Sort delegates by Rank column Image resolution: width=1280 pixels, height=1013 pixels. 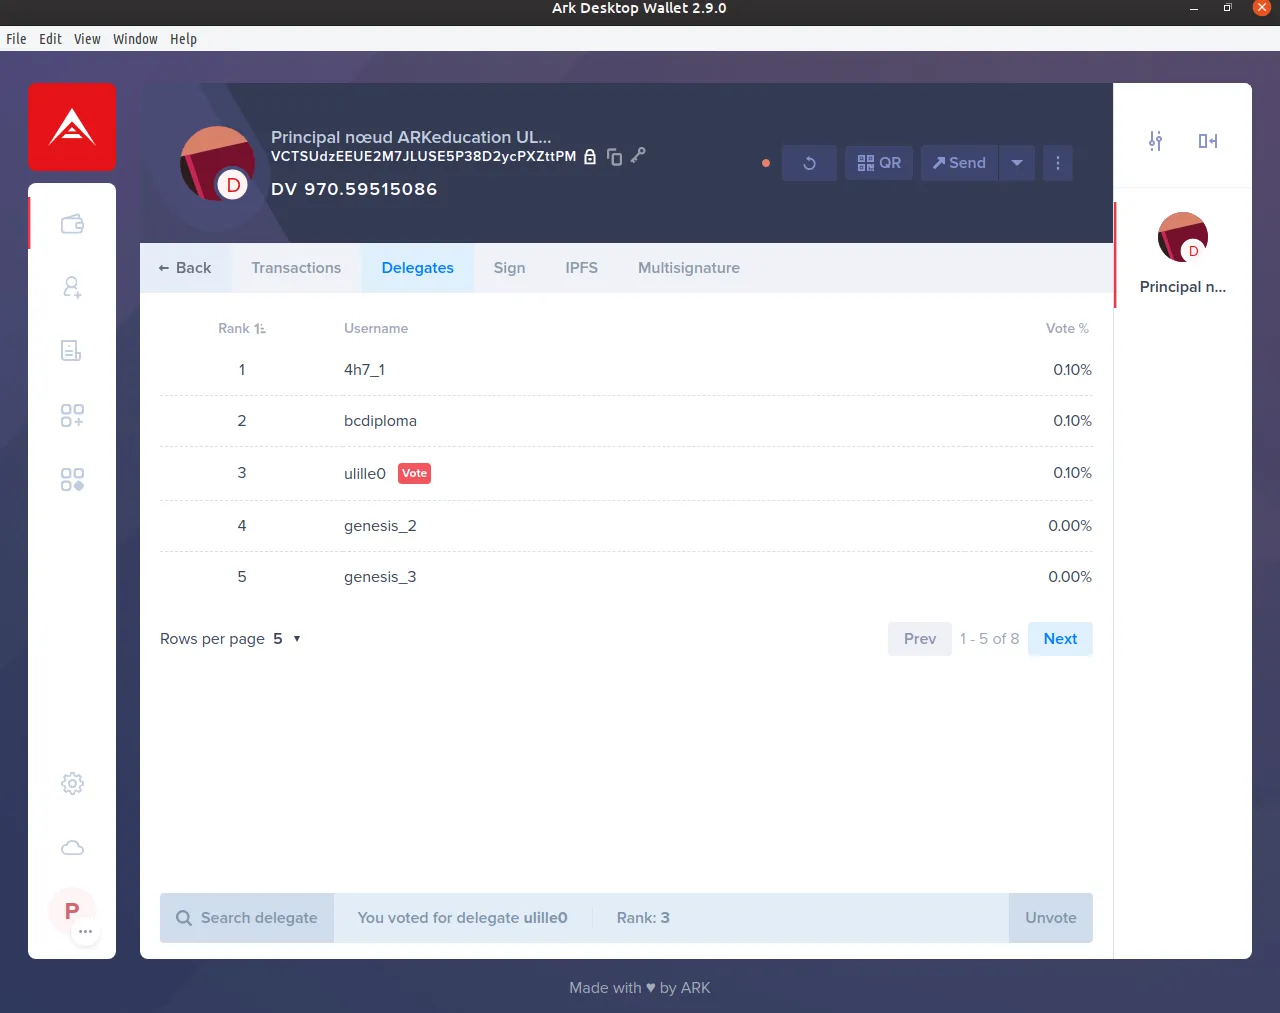(x=242, y=328)
